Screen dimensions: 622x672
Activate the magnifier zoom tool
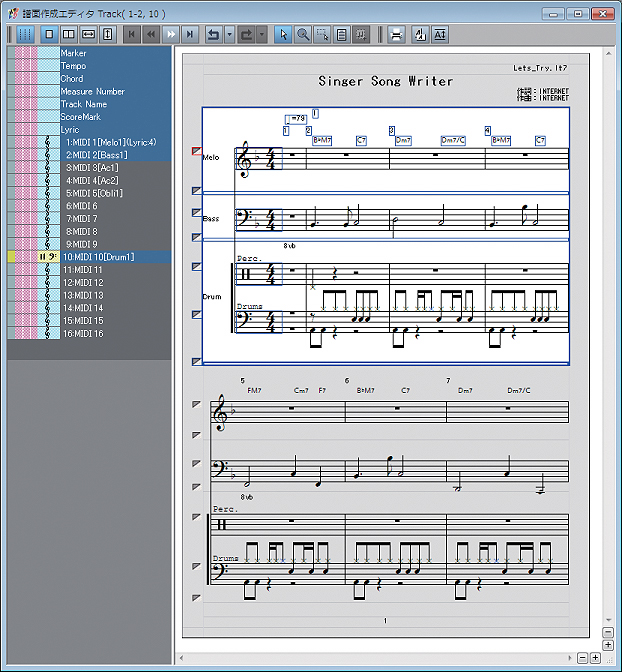coord(303,34)
